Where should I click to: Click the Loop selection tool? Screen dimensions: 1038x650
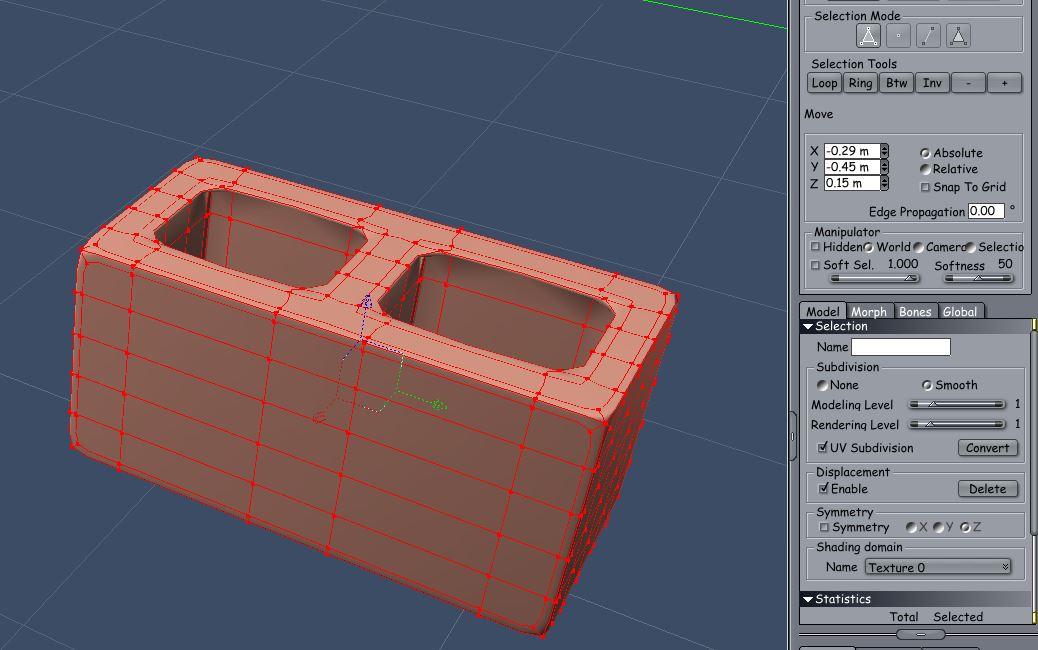click(824, 83)
